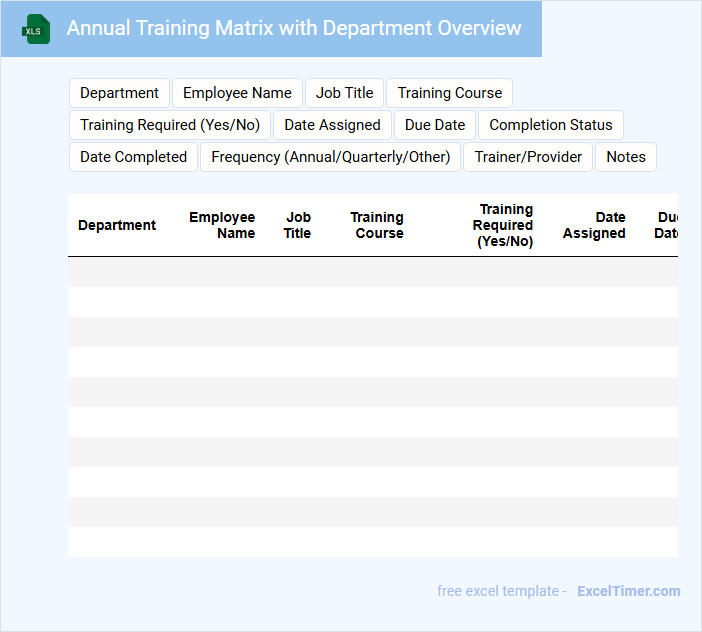Screen dimensions: 702x632
Task: Open the ExcelTimer.com link
Action: pyautogui.click(x=629, y=591)
